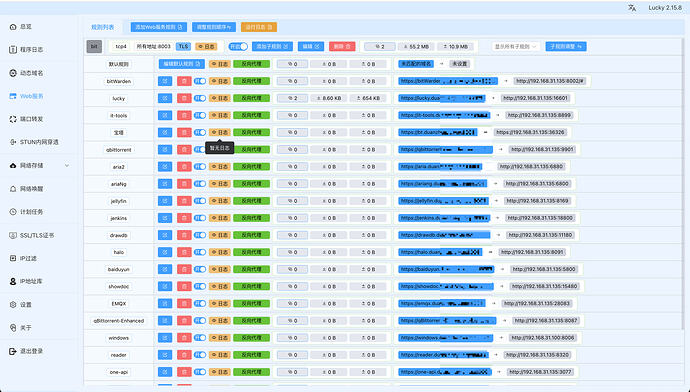Delete the EMQX sub-rule

pos(184,304)
